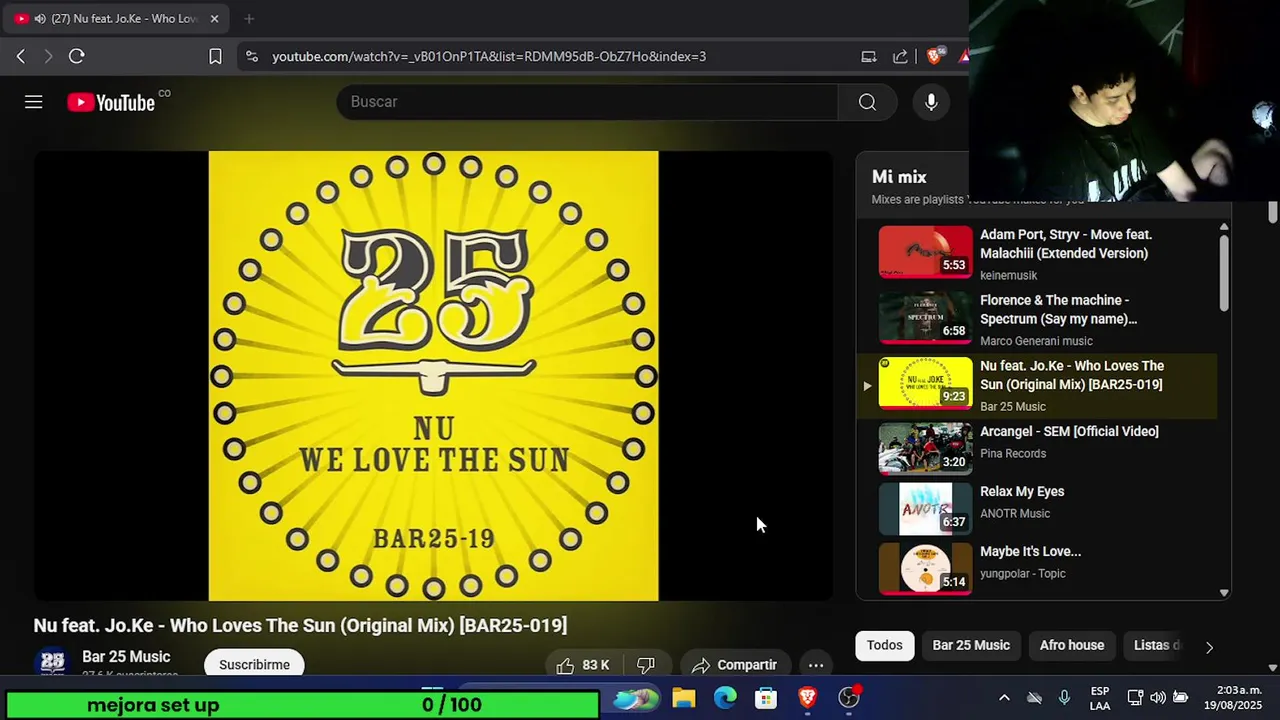Like the video with 83 K thumbs up
1280x720 pixels.
pos(583,665)
